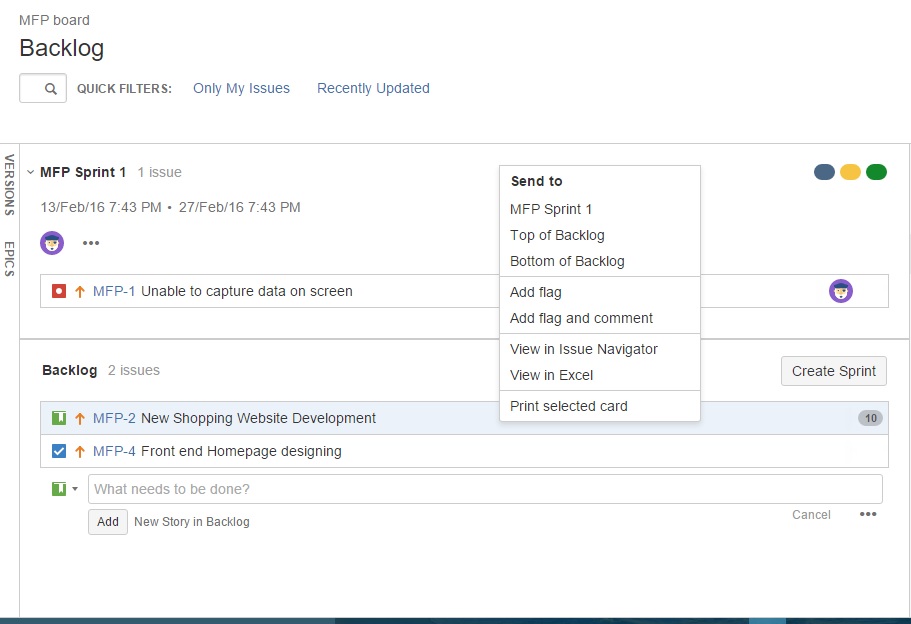
Task: Open the sprint actions ellipsis next to avatar
Action: point(91,243)
